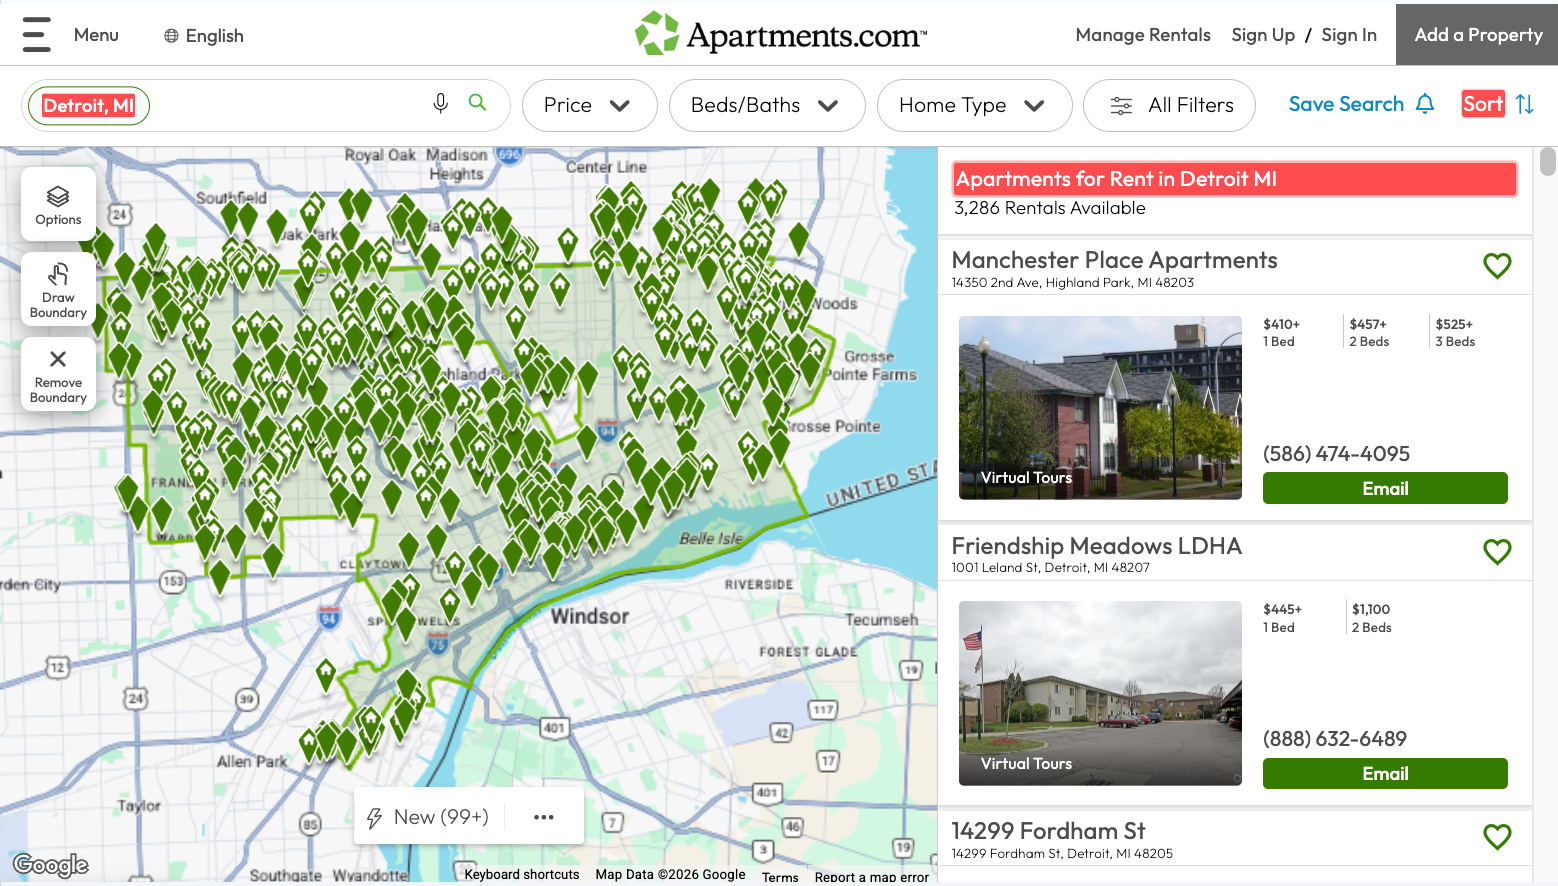Email Manchester Place Apartments
This screenshot has width=1558, height=886.
(1385, 488)
